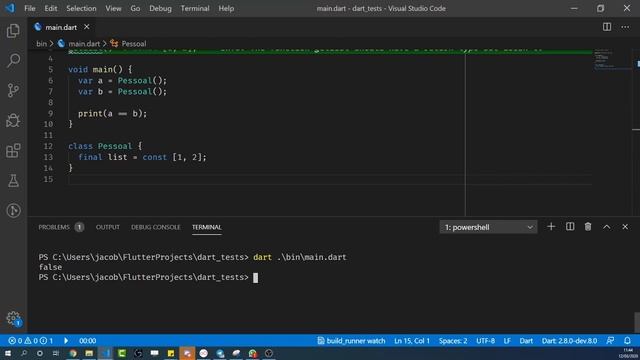Open the Selection menu
The width and height of the screenshot is (640, 360).
[x=81, y=8]
